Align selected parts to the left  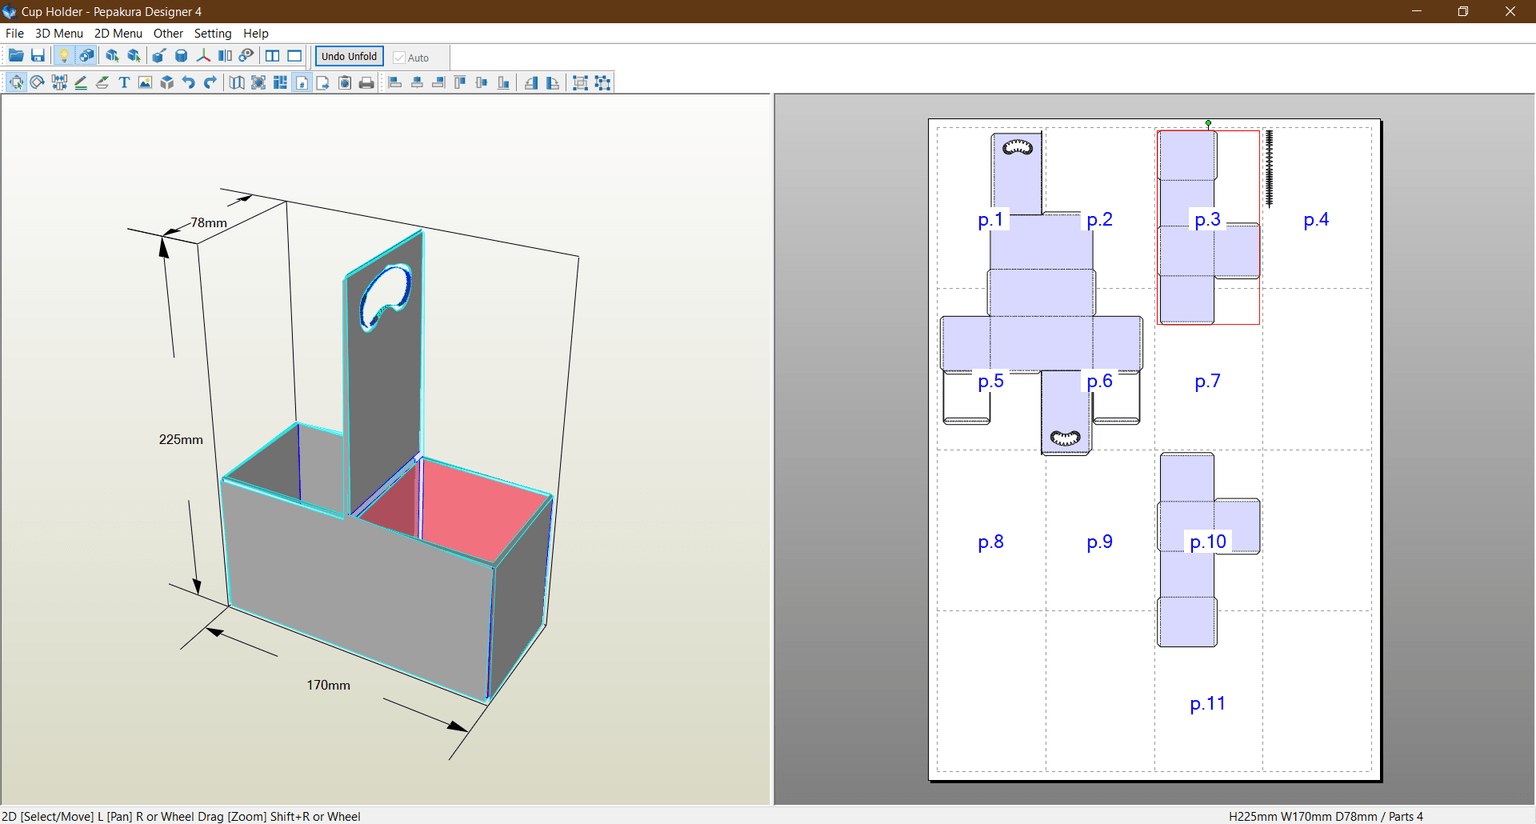pos(395,83)
